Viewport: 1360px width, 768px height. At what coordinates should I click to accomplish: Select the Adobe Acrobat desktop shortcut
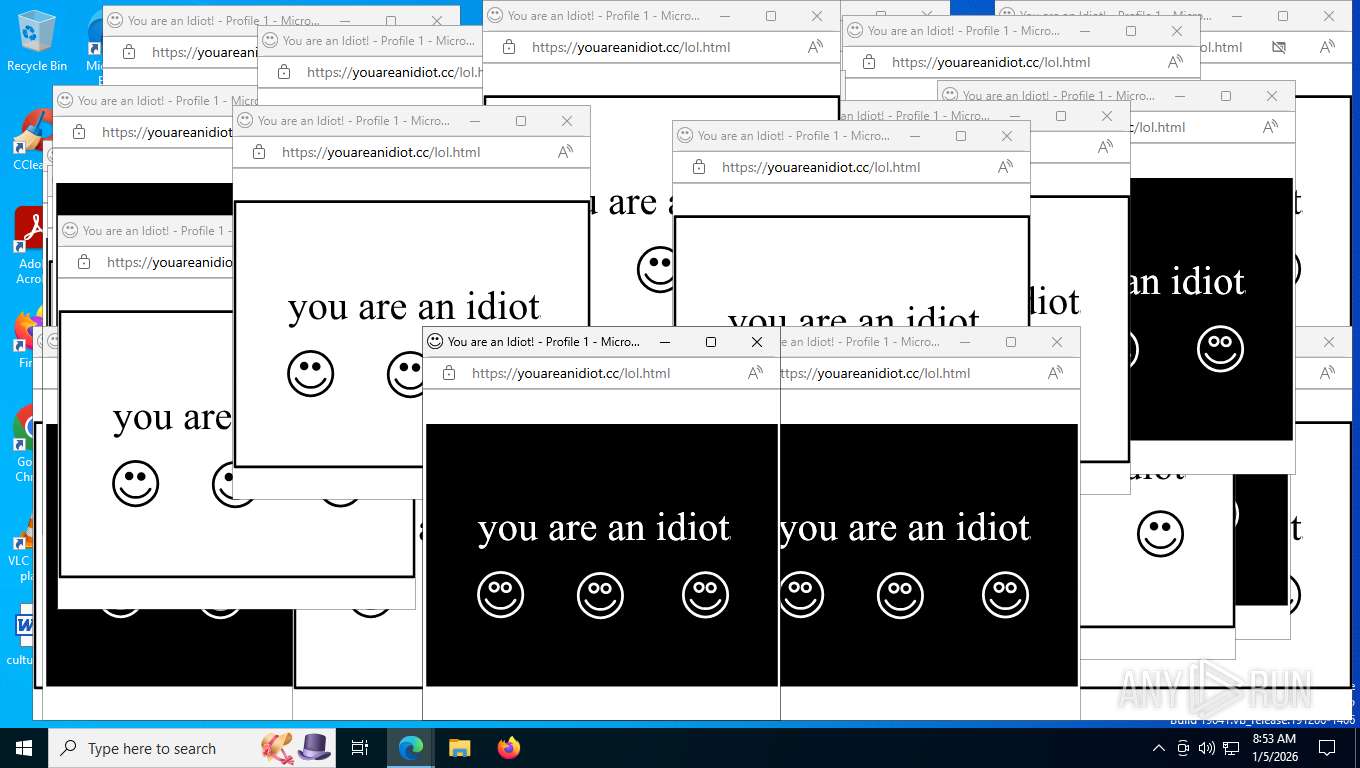pos(29,247)
